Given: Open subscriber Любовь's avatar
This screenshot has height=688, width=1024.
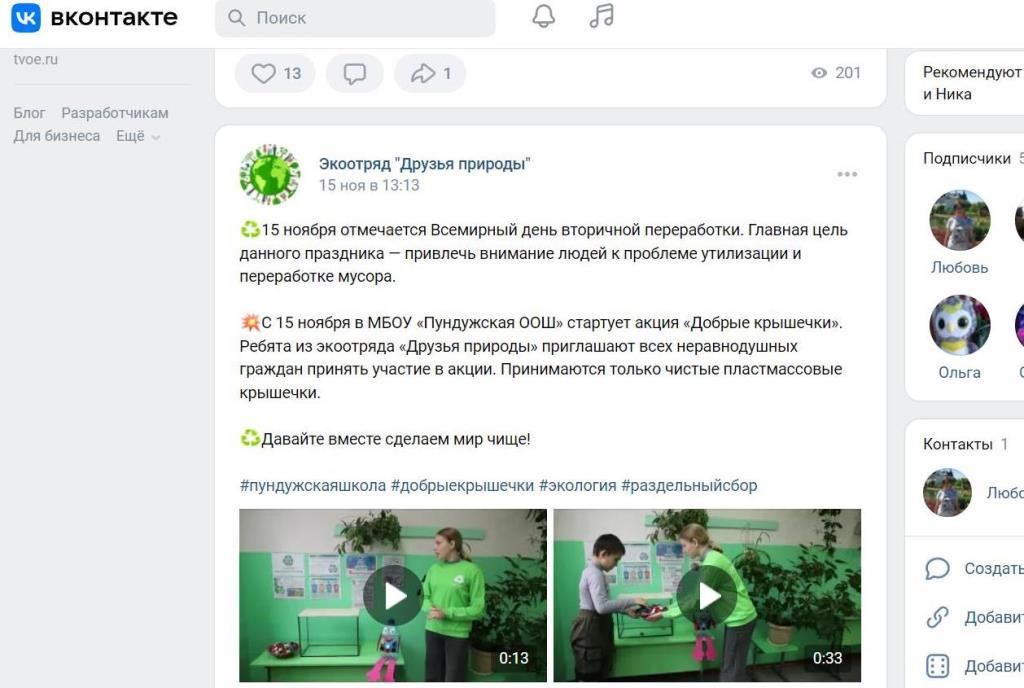Looking at the screenshot, I should (959, 221).
